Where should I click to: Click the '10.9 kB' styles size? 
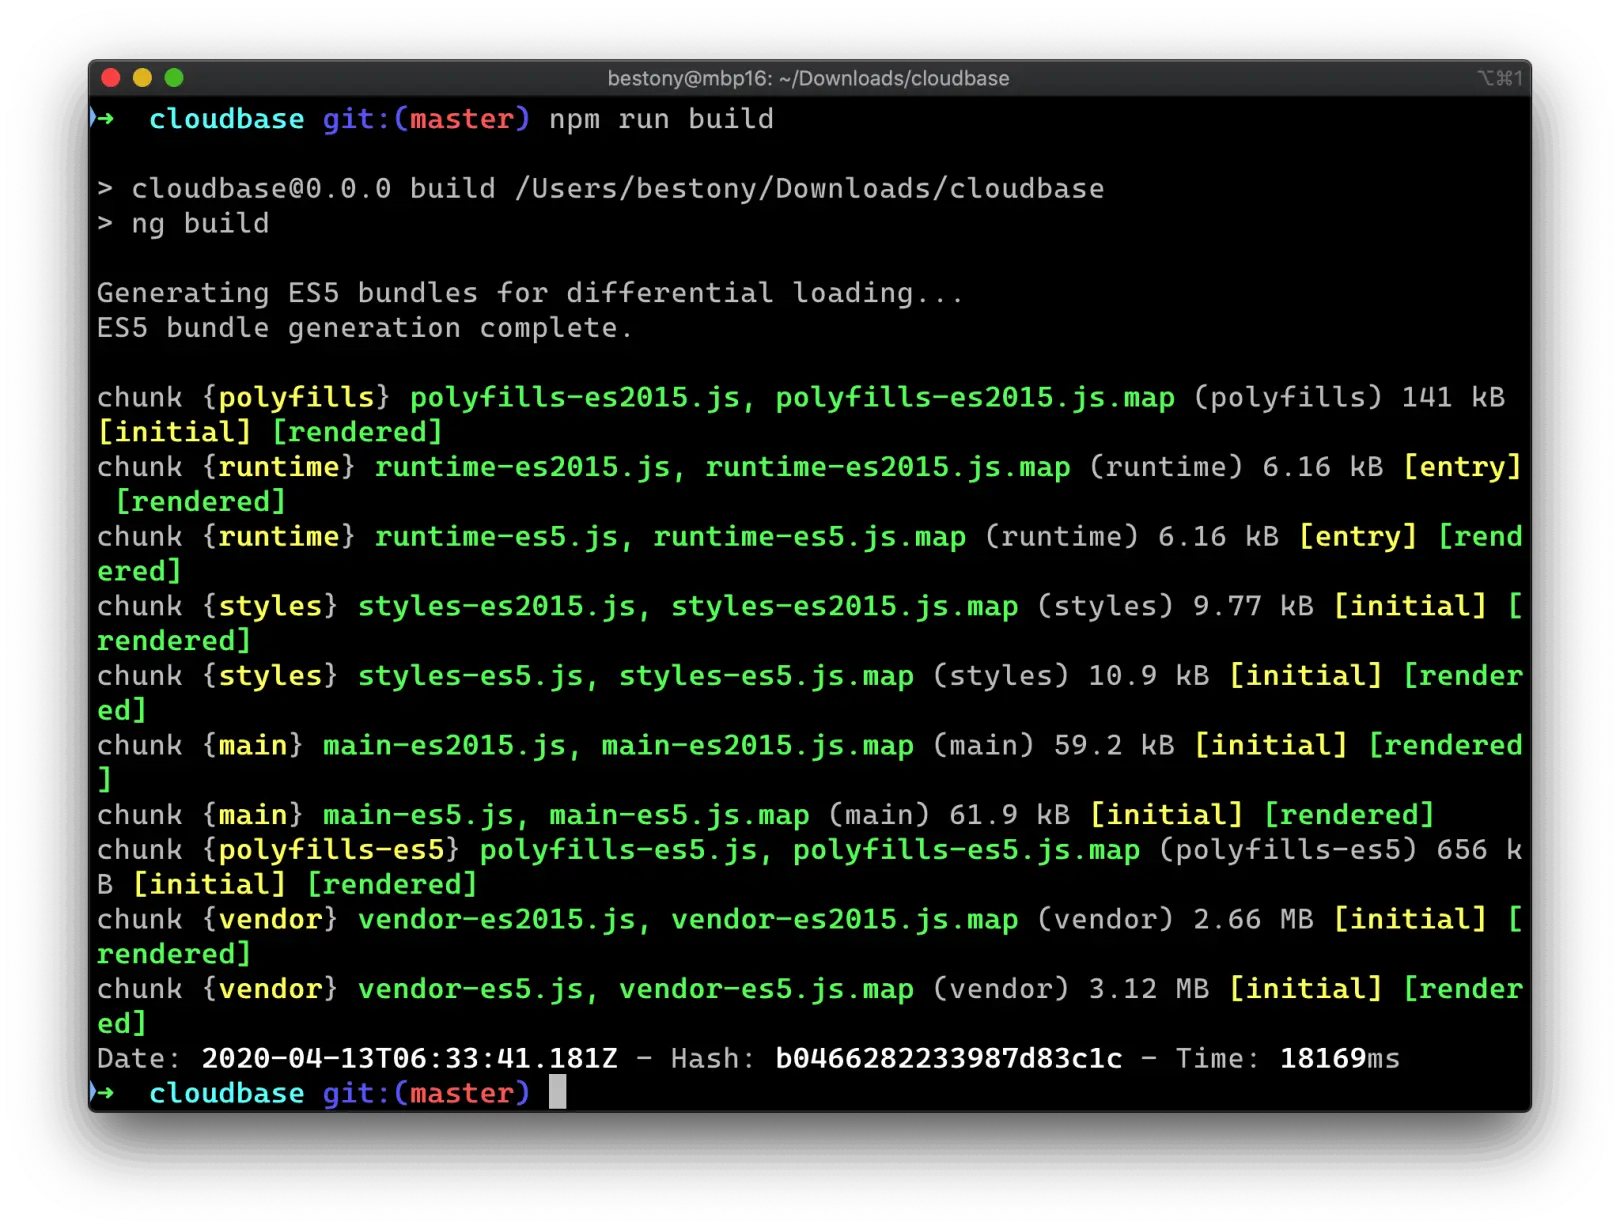1148,676
